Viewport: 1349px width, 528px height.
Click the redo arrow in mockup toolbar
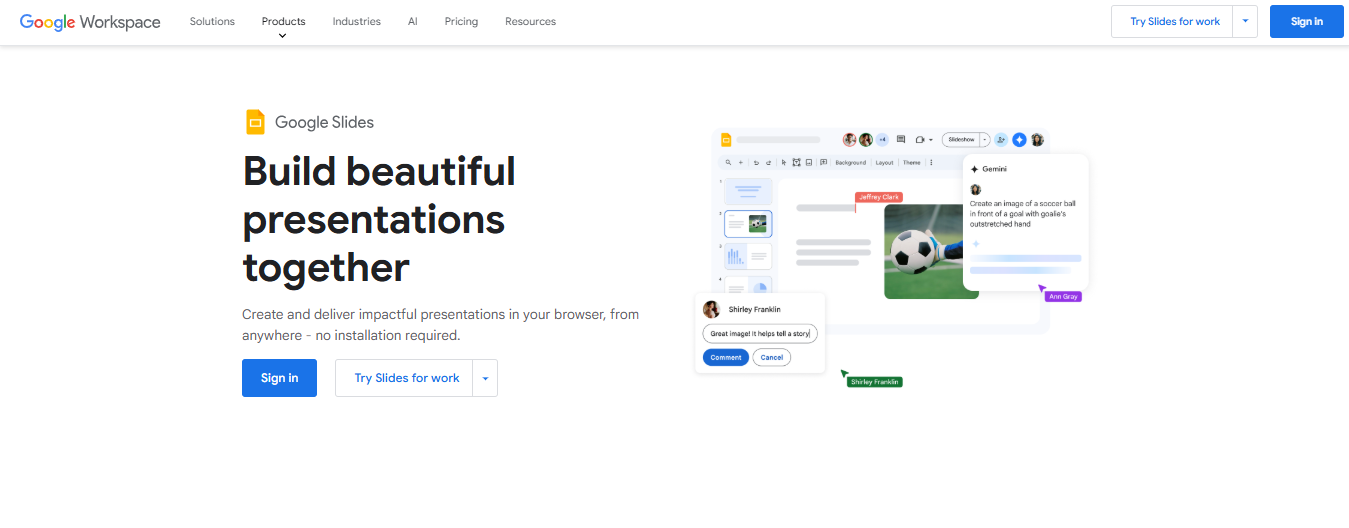click(768, 163)
